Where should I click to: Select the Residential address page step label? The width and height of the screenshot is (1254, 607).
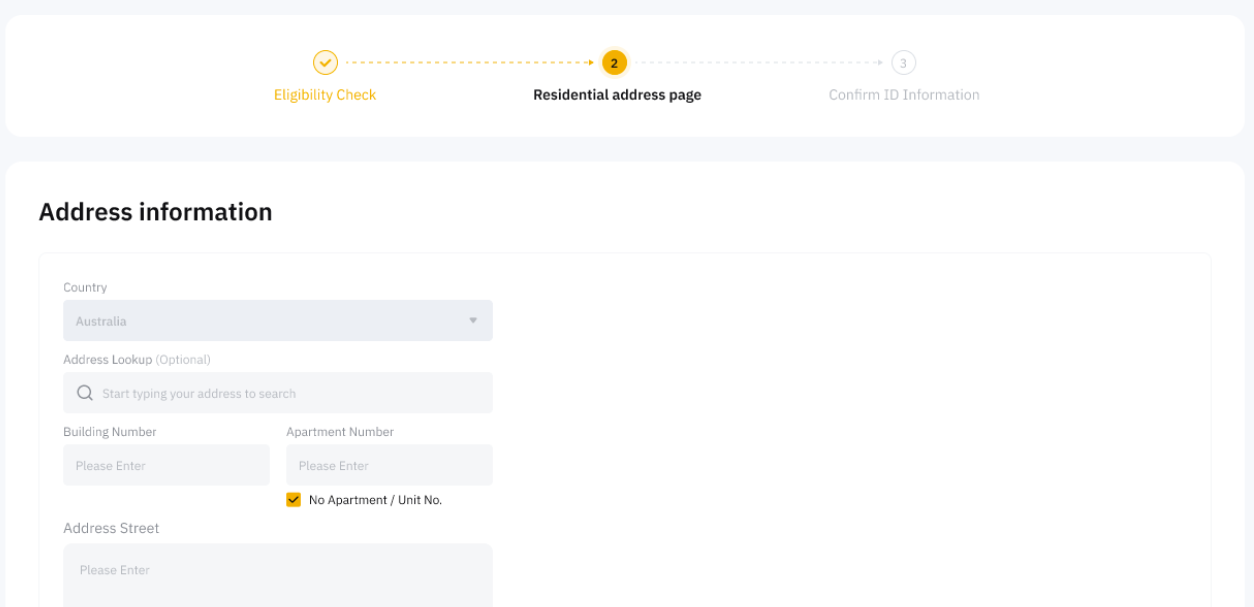[617, 95]
